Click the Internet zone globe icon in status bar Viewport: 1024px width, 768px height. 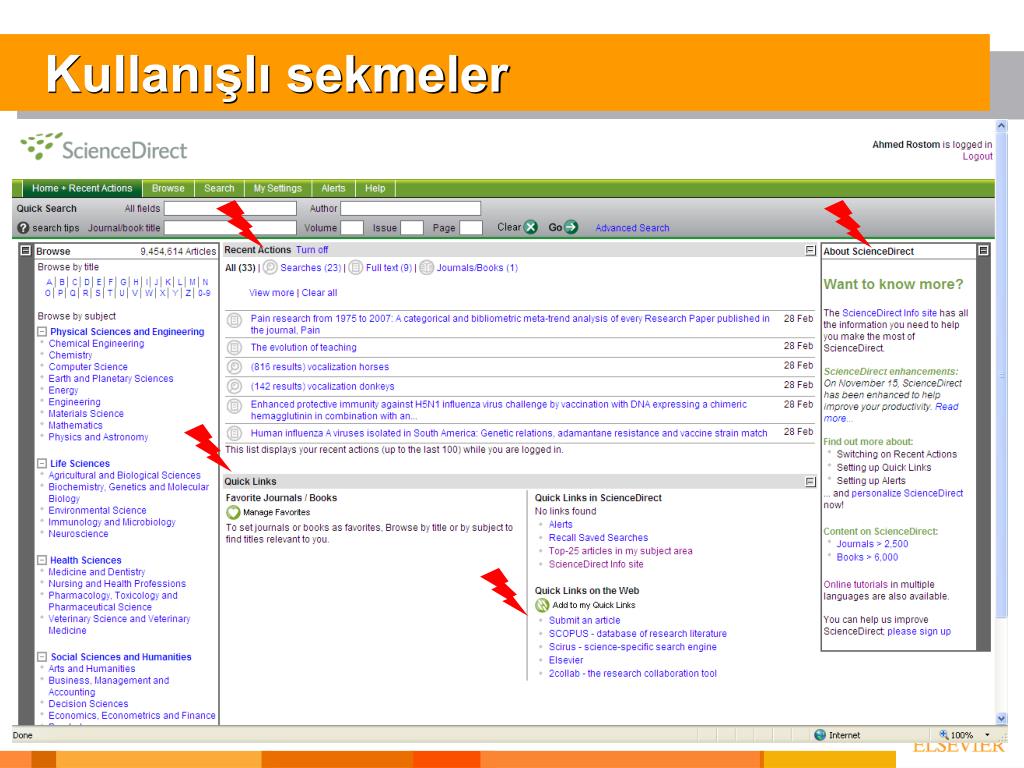point(820,735)
